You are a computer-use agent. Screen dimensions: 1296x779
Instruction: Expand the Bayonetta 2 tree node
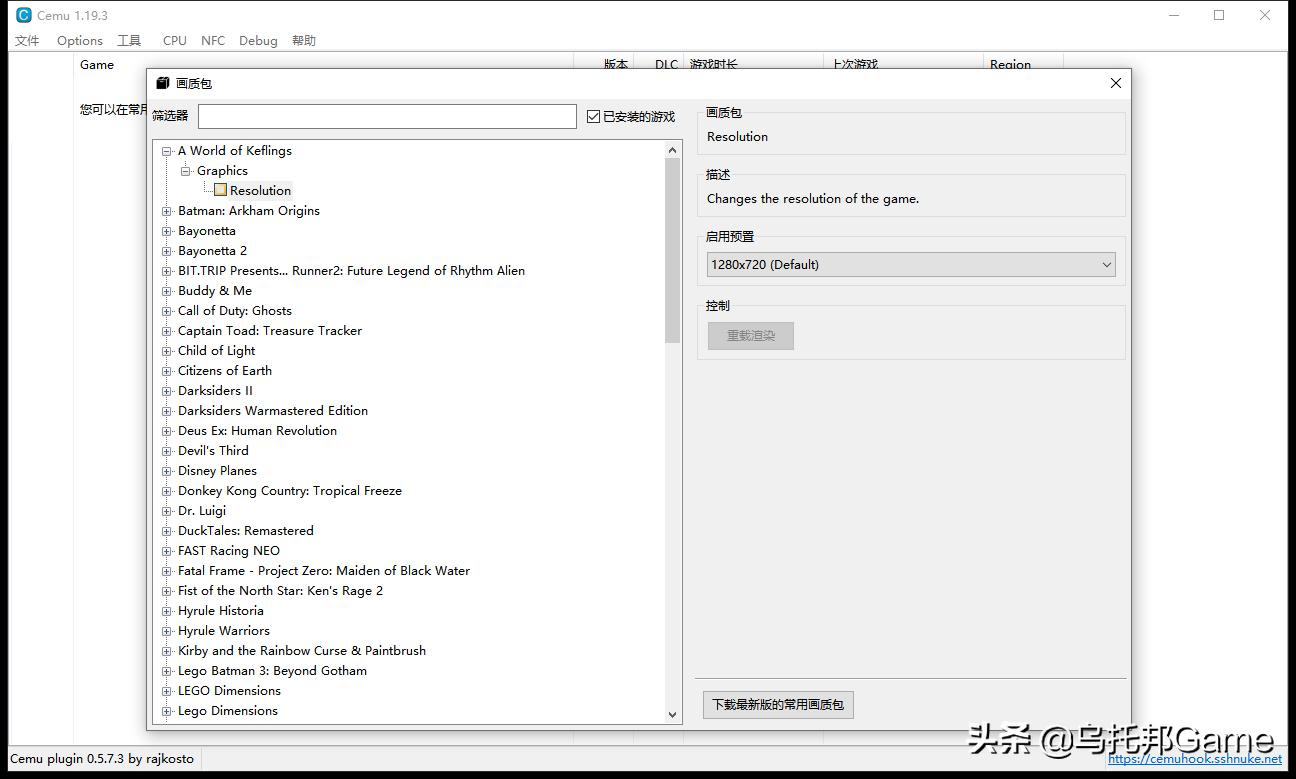167,251
